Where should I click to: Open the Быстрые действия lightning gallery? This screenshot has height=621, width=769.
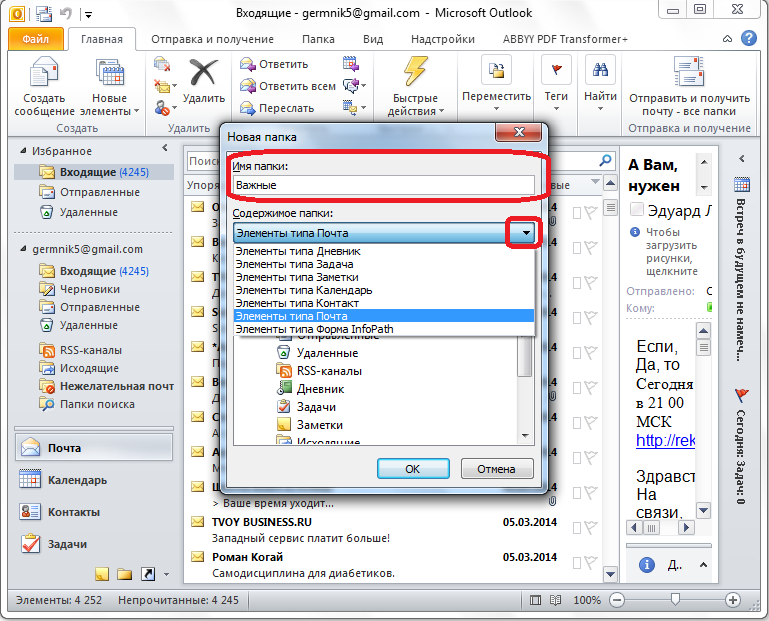pos(415,86)
